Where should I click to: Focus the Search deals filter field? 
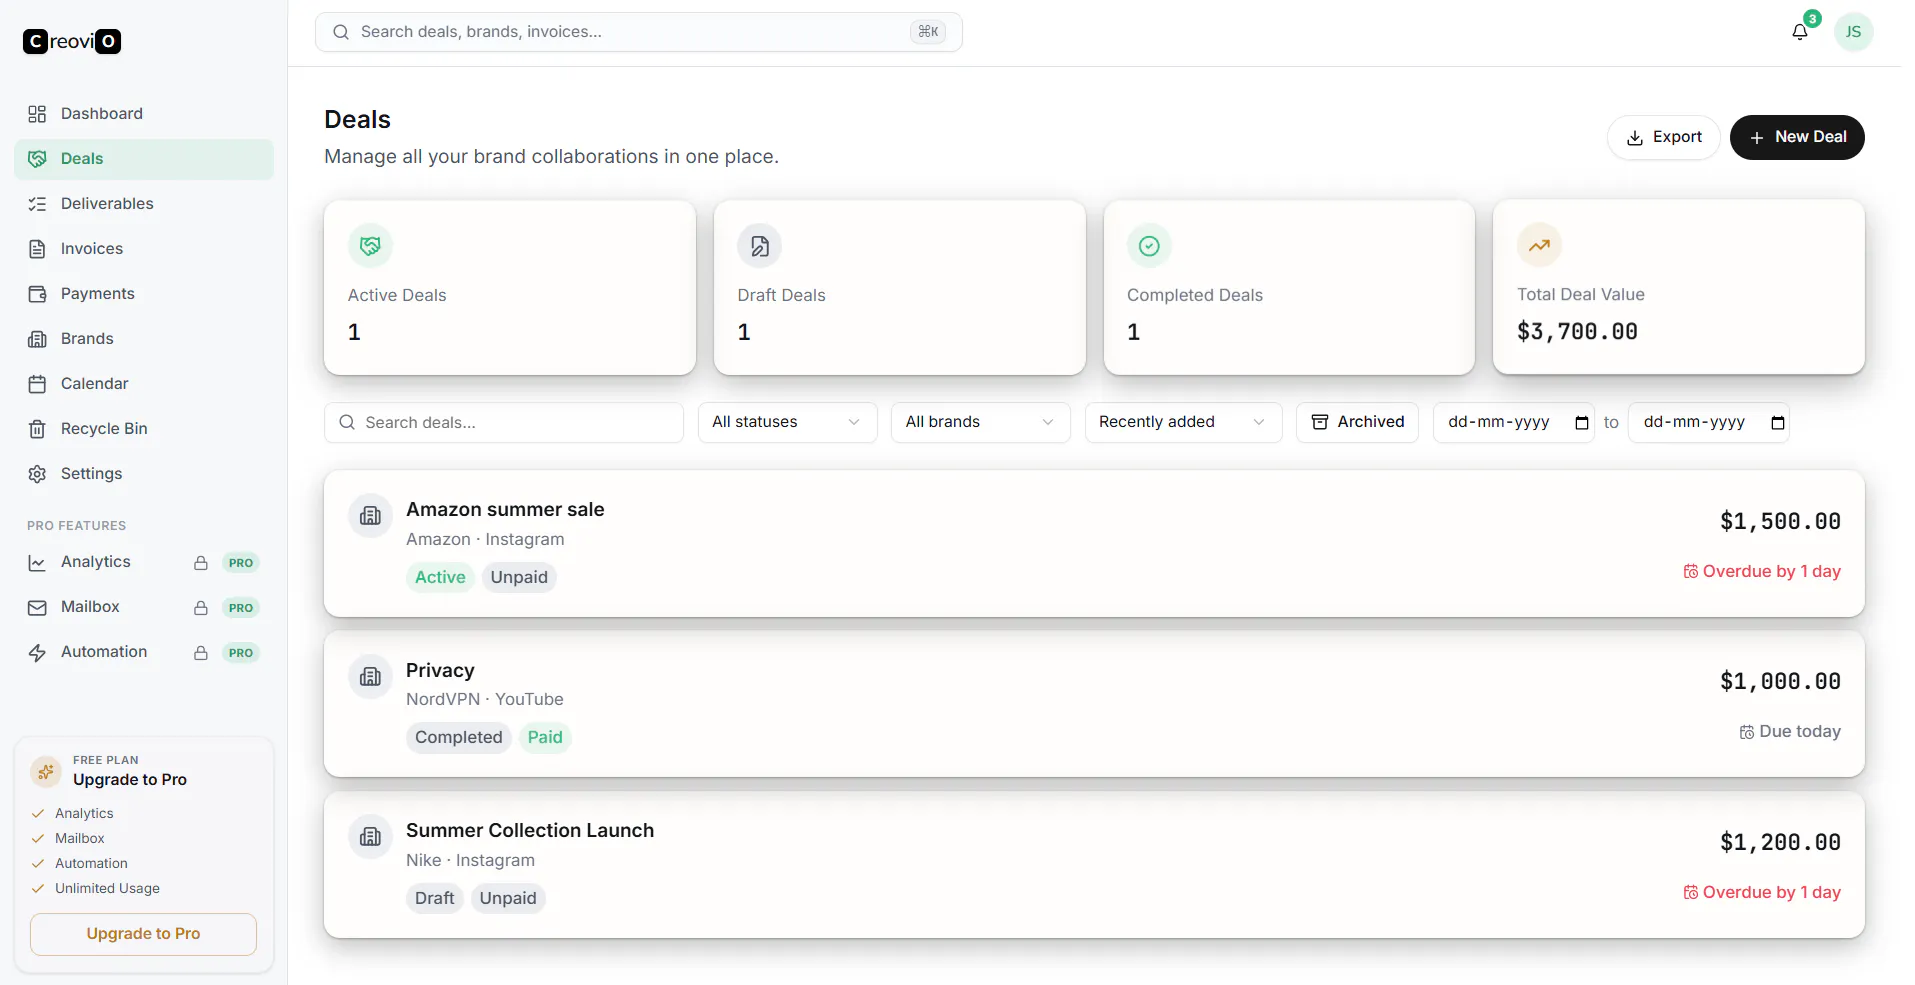[504, 422]
